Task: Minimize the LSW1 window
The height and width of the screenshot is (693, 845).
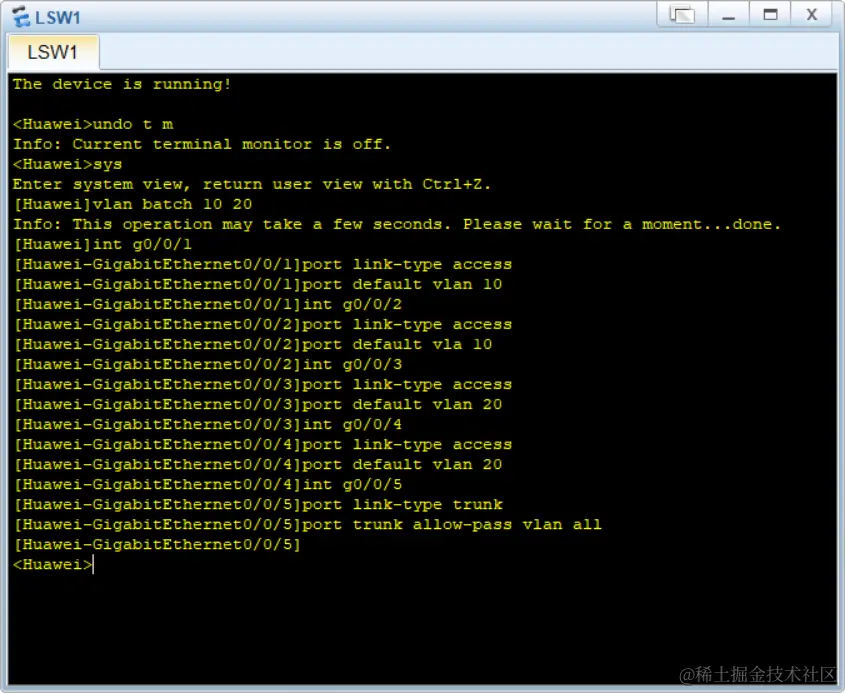Action: pos(729,15)
